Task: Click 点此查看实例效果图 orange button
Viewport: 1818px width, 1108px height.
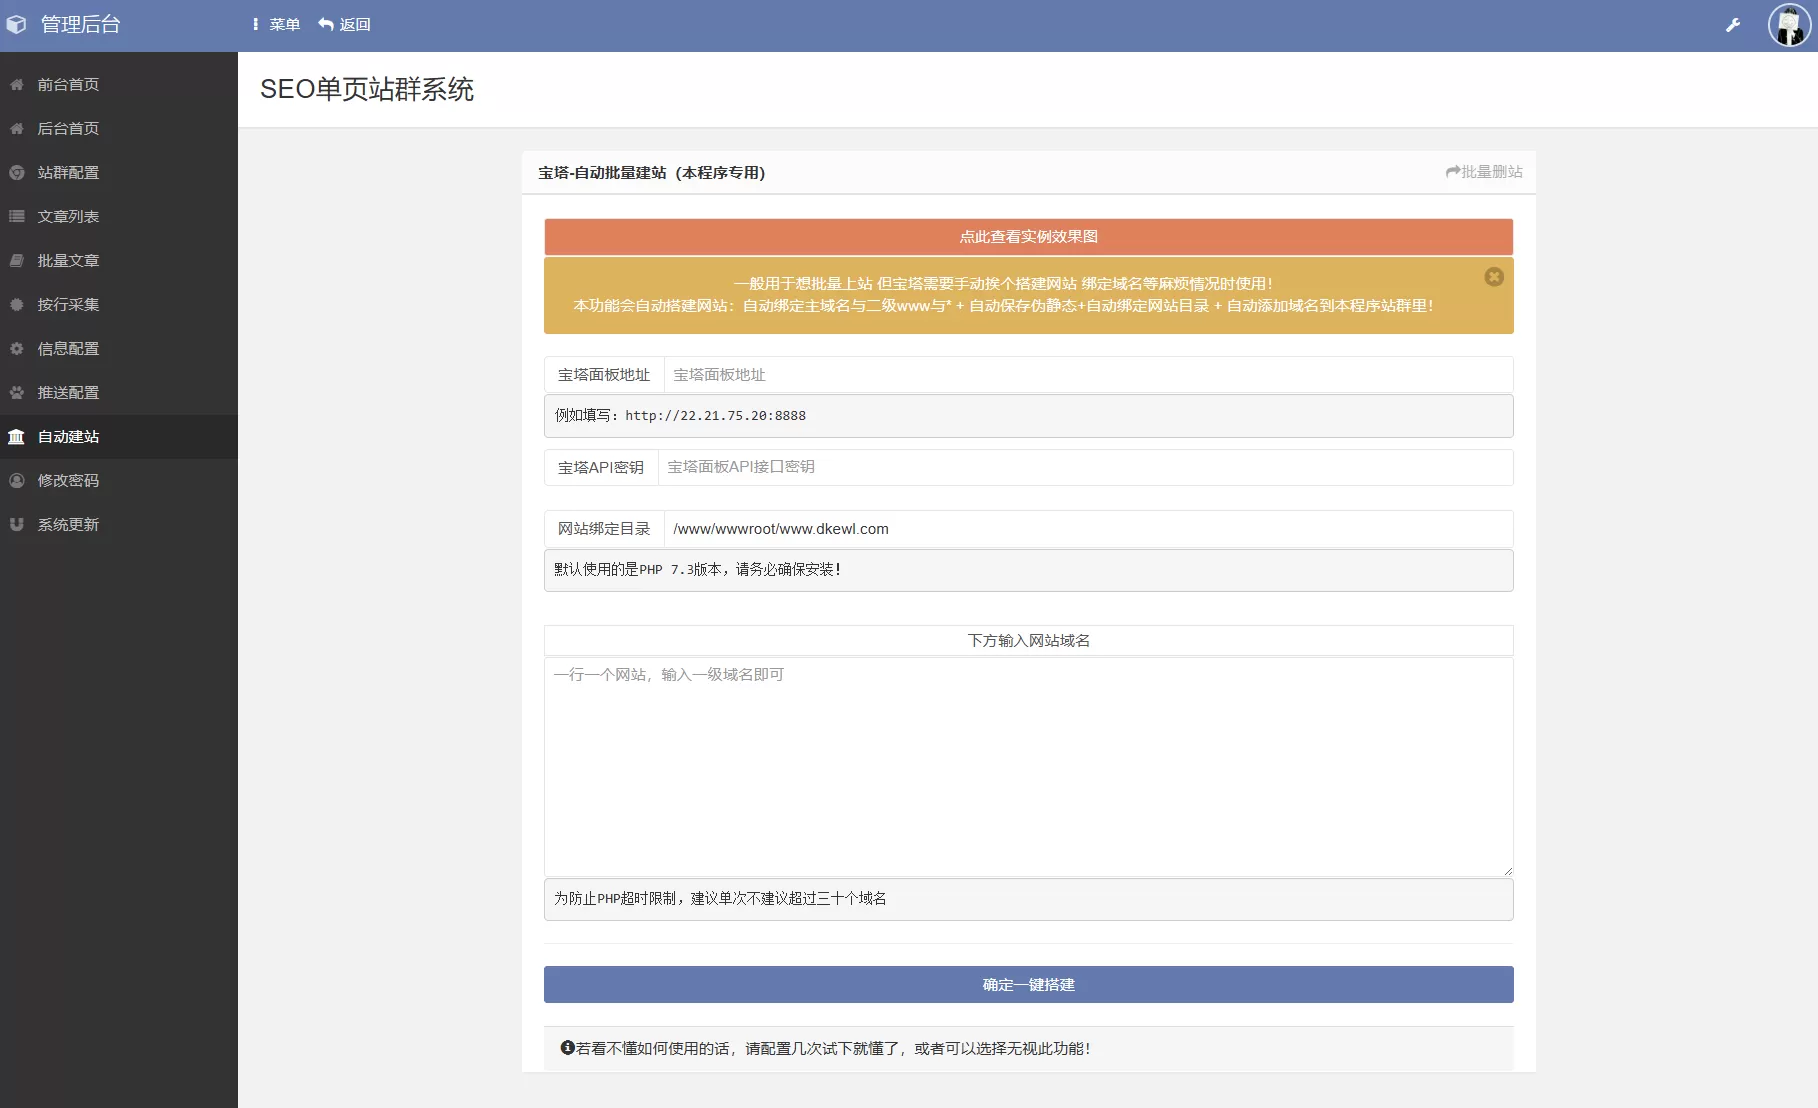Action: coord(1027,237)
